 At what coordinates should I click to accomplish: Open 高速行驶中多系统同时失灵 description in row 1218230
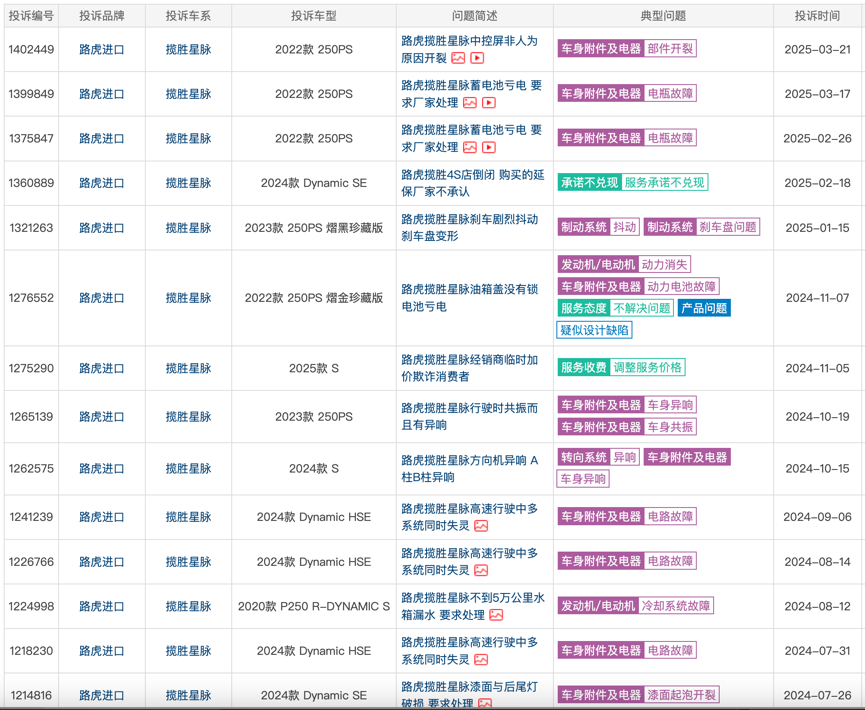(x=469, y=651)
